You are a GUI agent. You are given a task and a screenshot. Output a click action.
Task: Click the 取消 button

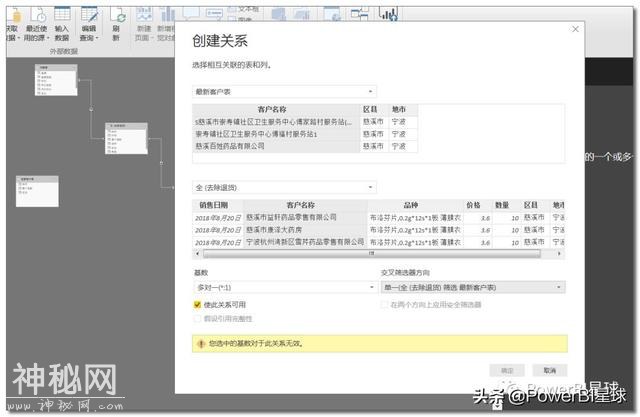pyautogui.click(x=549, y=370)
